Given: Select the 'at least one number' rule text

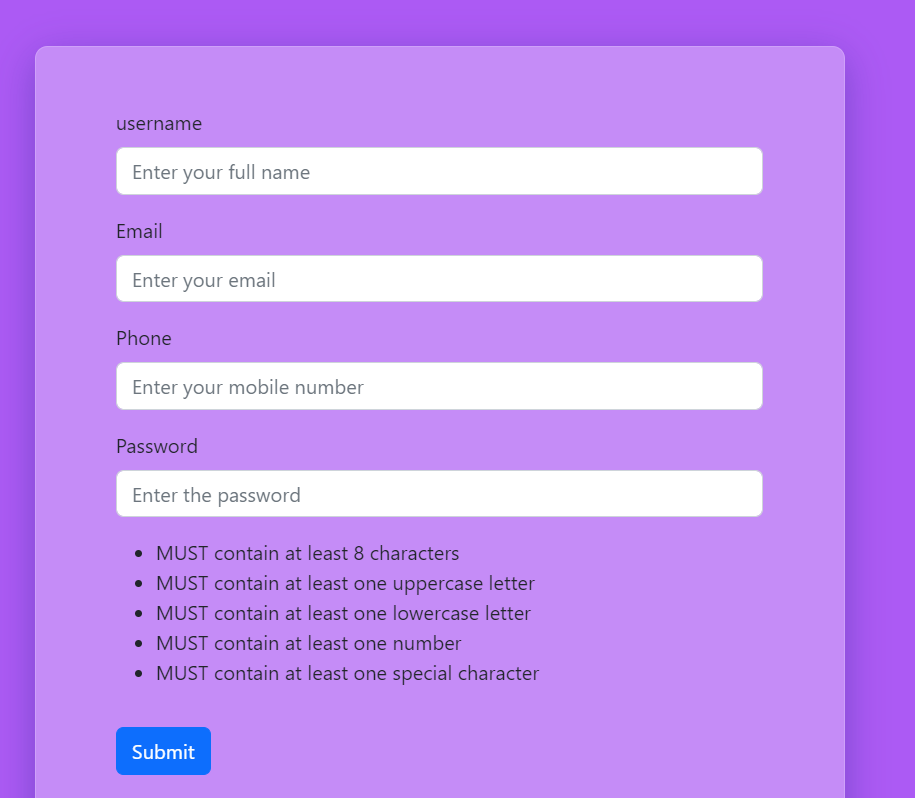Looking at the screenshot, I should pos(373,643).
